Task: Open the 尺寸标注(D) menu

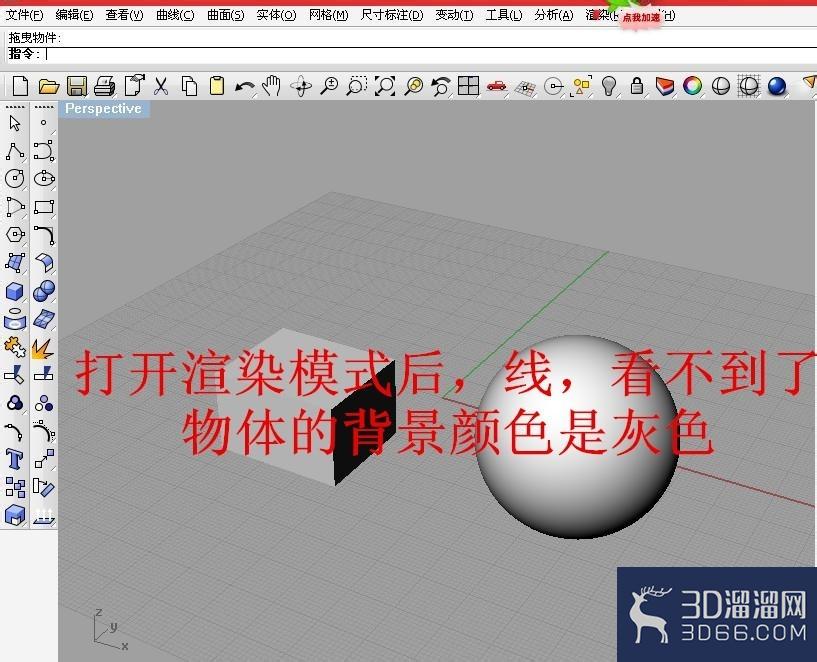Action: coord(392,15)
